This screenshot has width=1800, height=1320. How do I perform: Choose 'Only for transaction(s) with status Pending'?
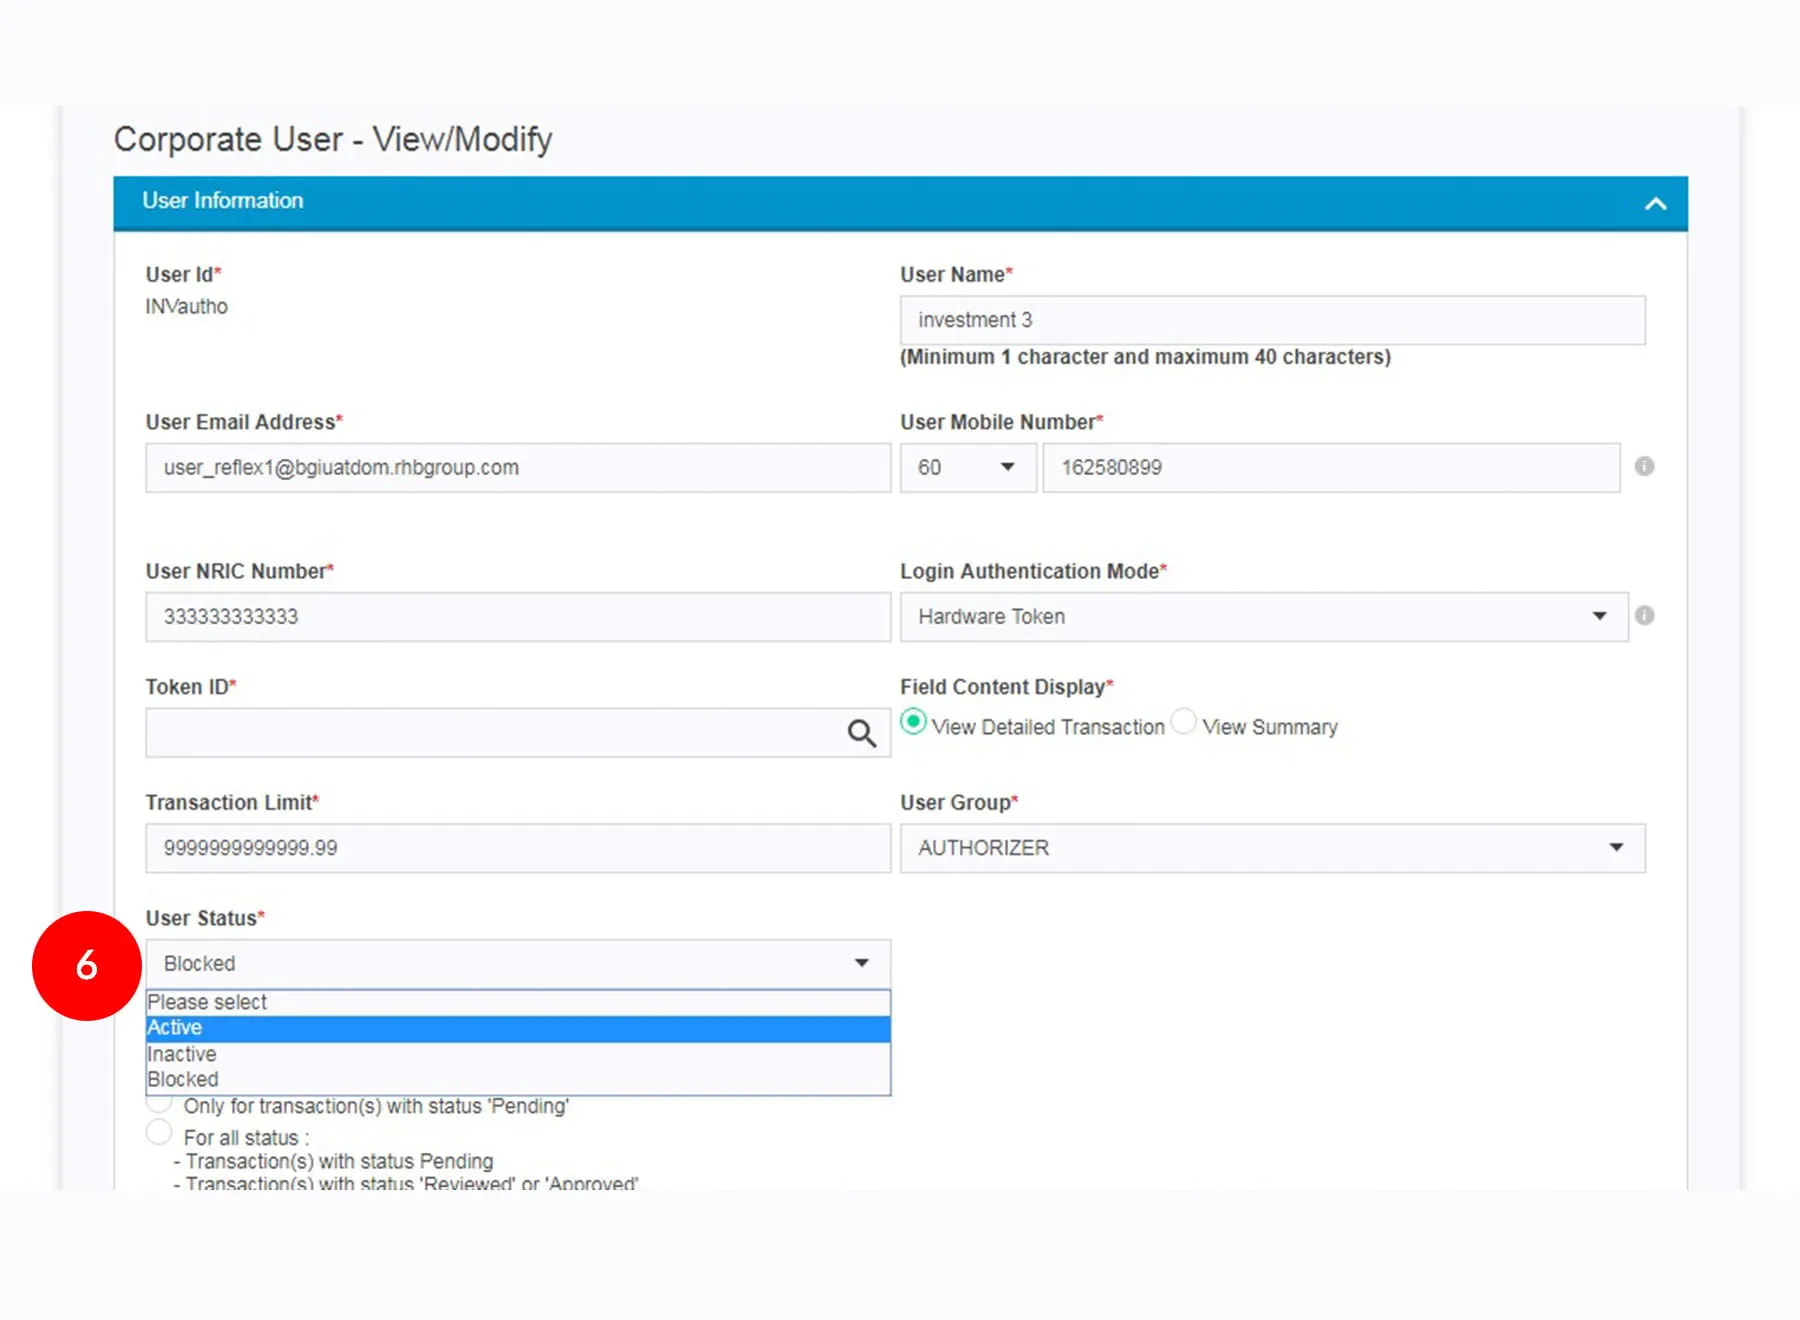point(159,1104)
